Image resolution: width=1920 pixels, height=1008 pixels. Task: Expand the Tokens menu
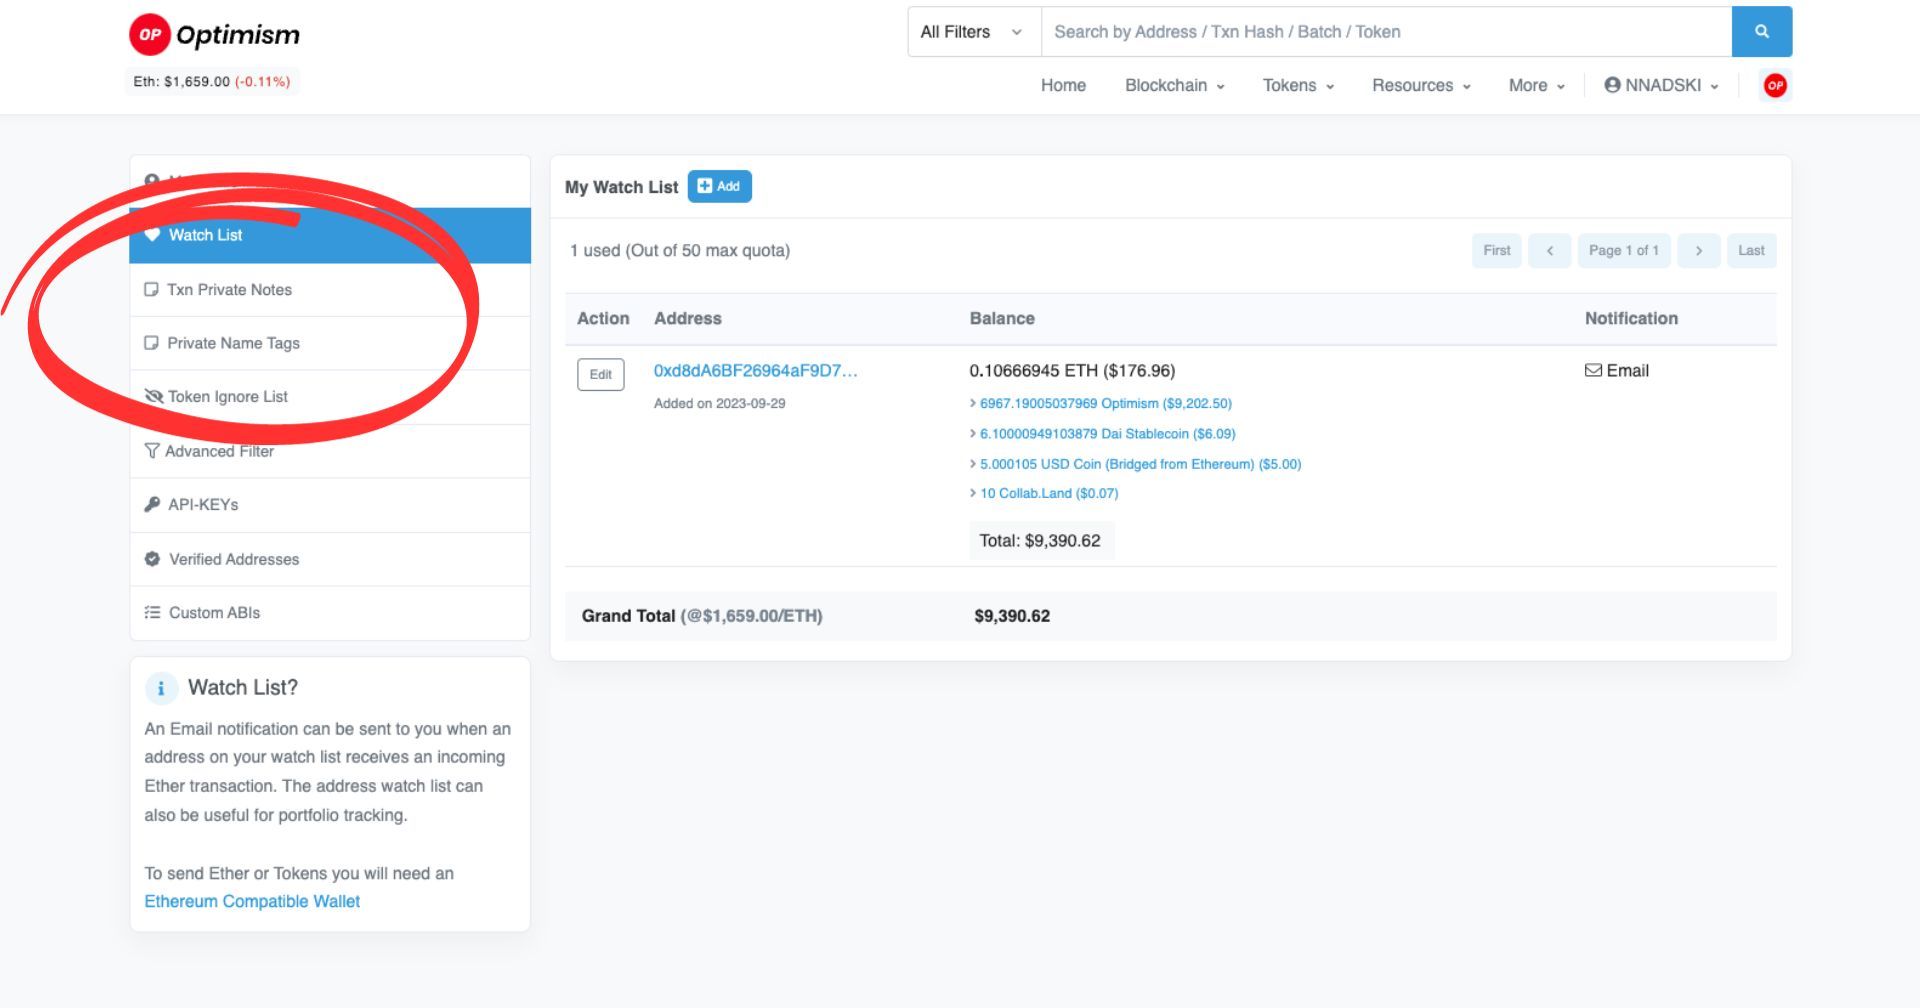[x=1299, y=86]
